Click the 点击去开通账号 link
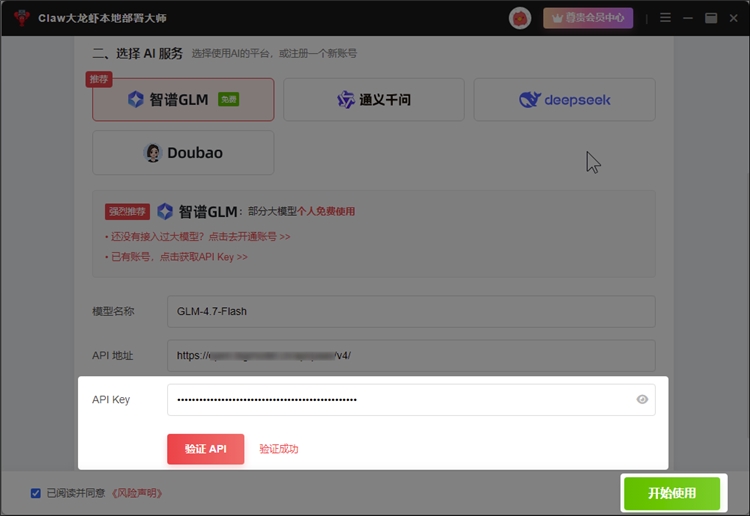 [x=249, y=237]
